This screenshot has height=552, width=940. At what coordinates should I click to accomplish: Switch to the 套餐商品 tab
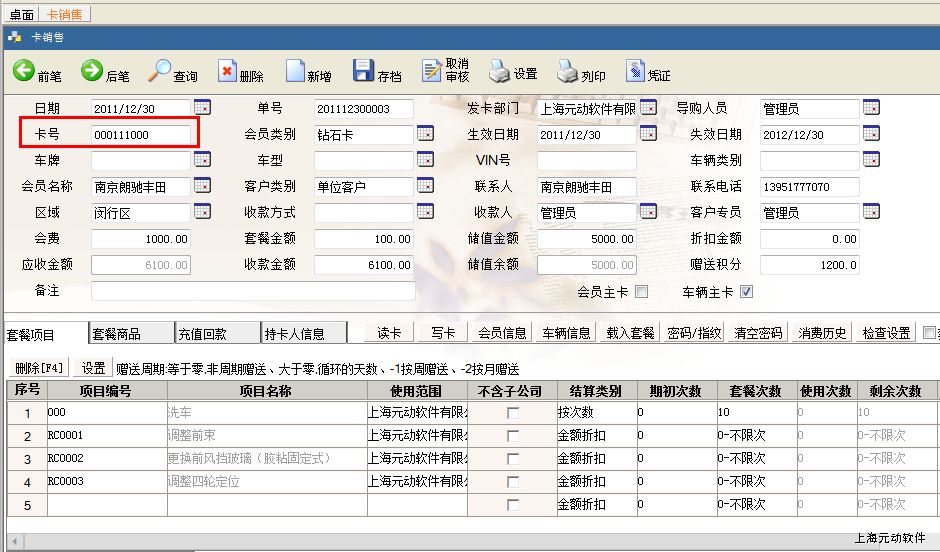click(x=116, y=334)
